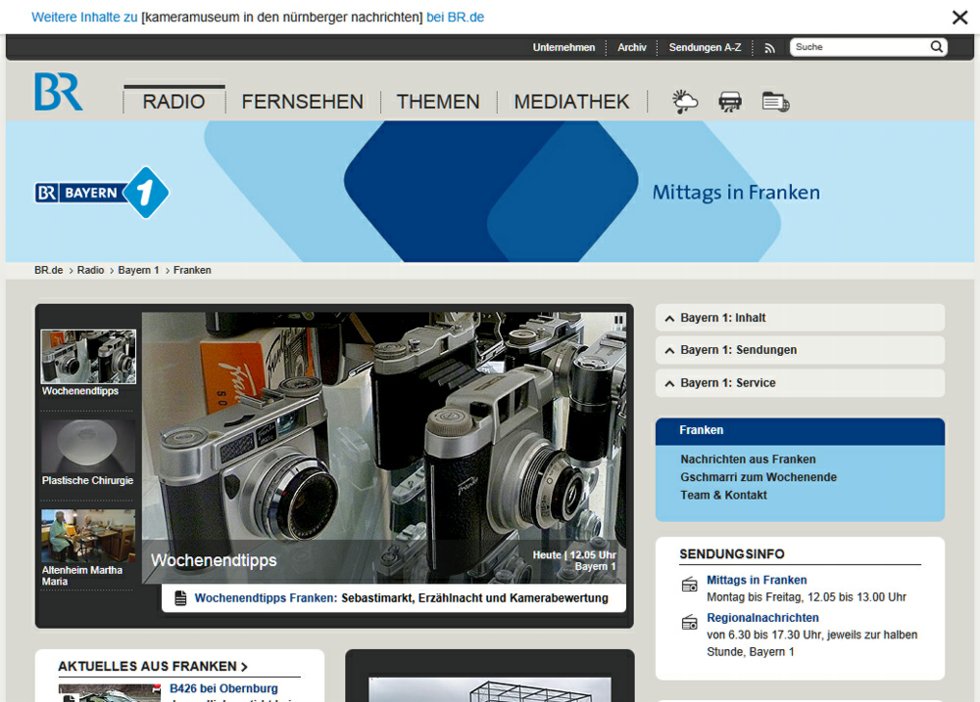
Task: Close the overlay with the X button
Action: (959, 17)
